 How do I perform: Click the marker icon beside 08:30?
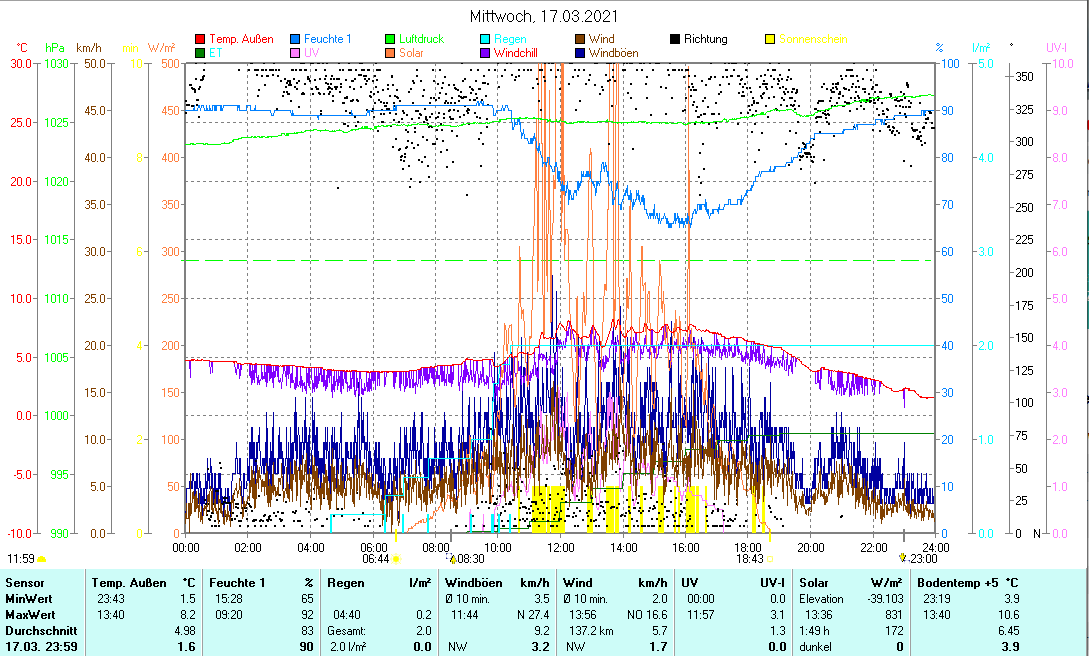[452, 559]
